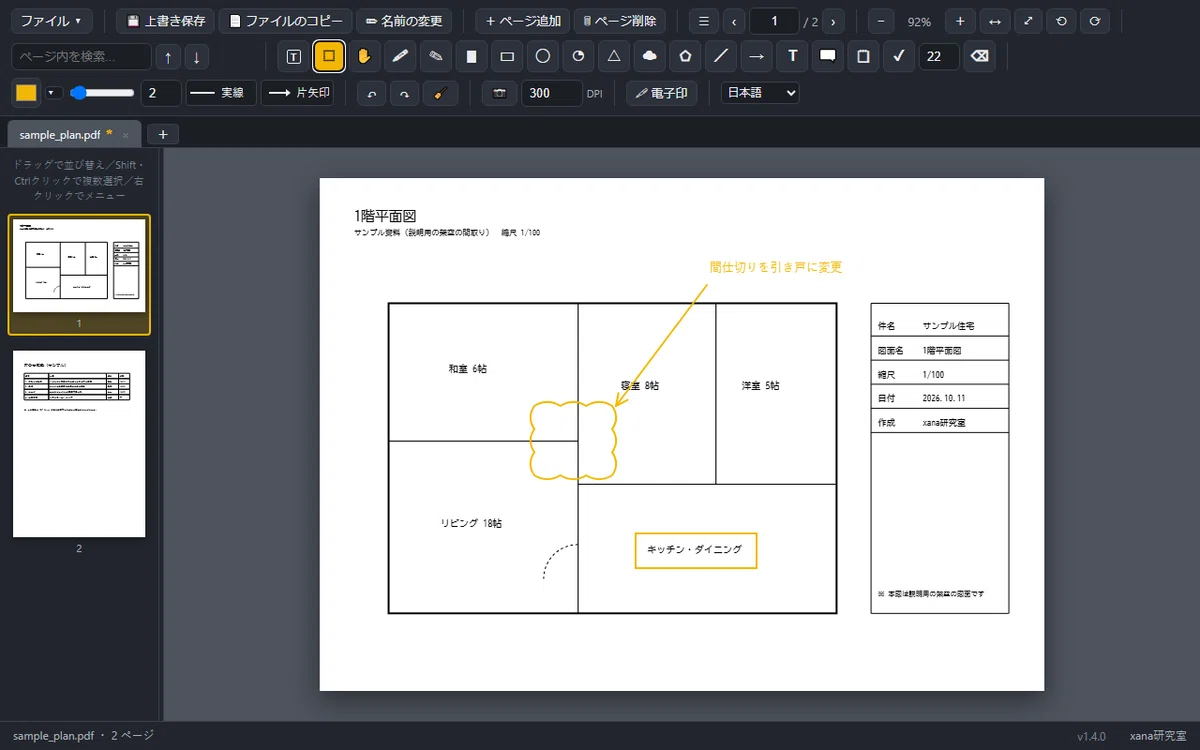Click the DPI field showing 300
Screen dimensions: 1200x750
(x=551, y=93)
